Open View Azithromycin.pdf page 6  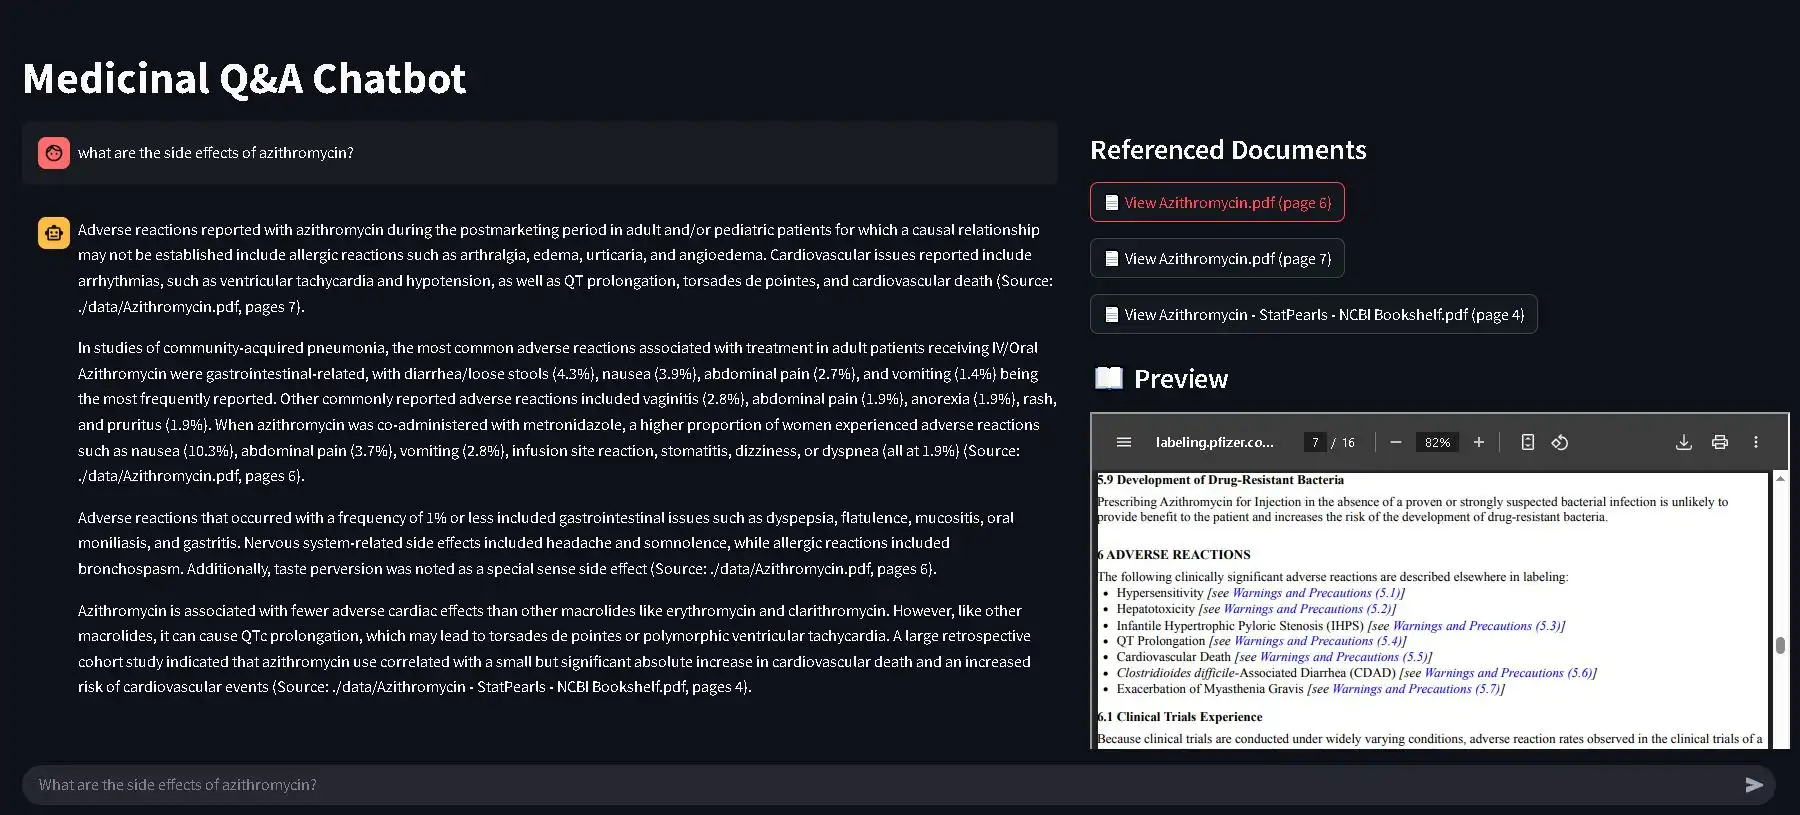coord(1217,202)
